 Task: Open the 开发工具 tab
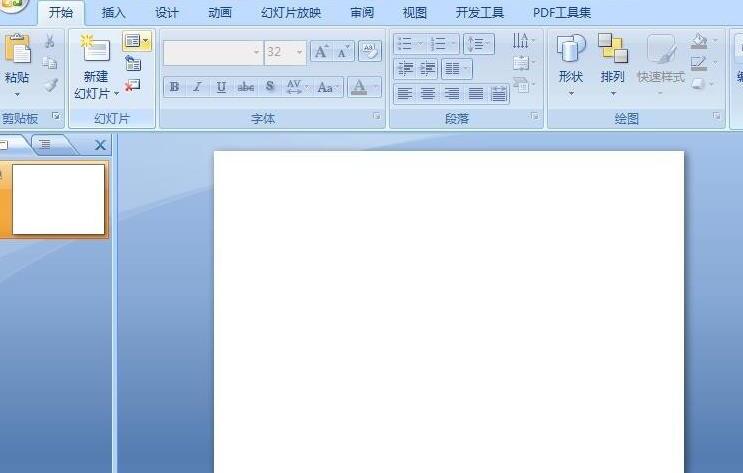click(x=480, y=13)
